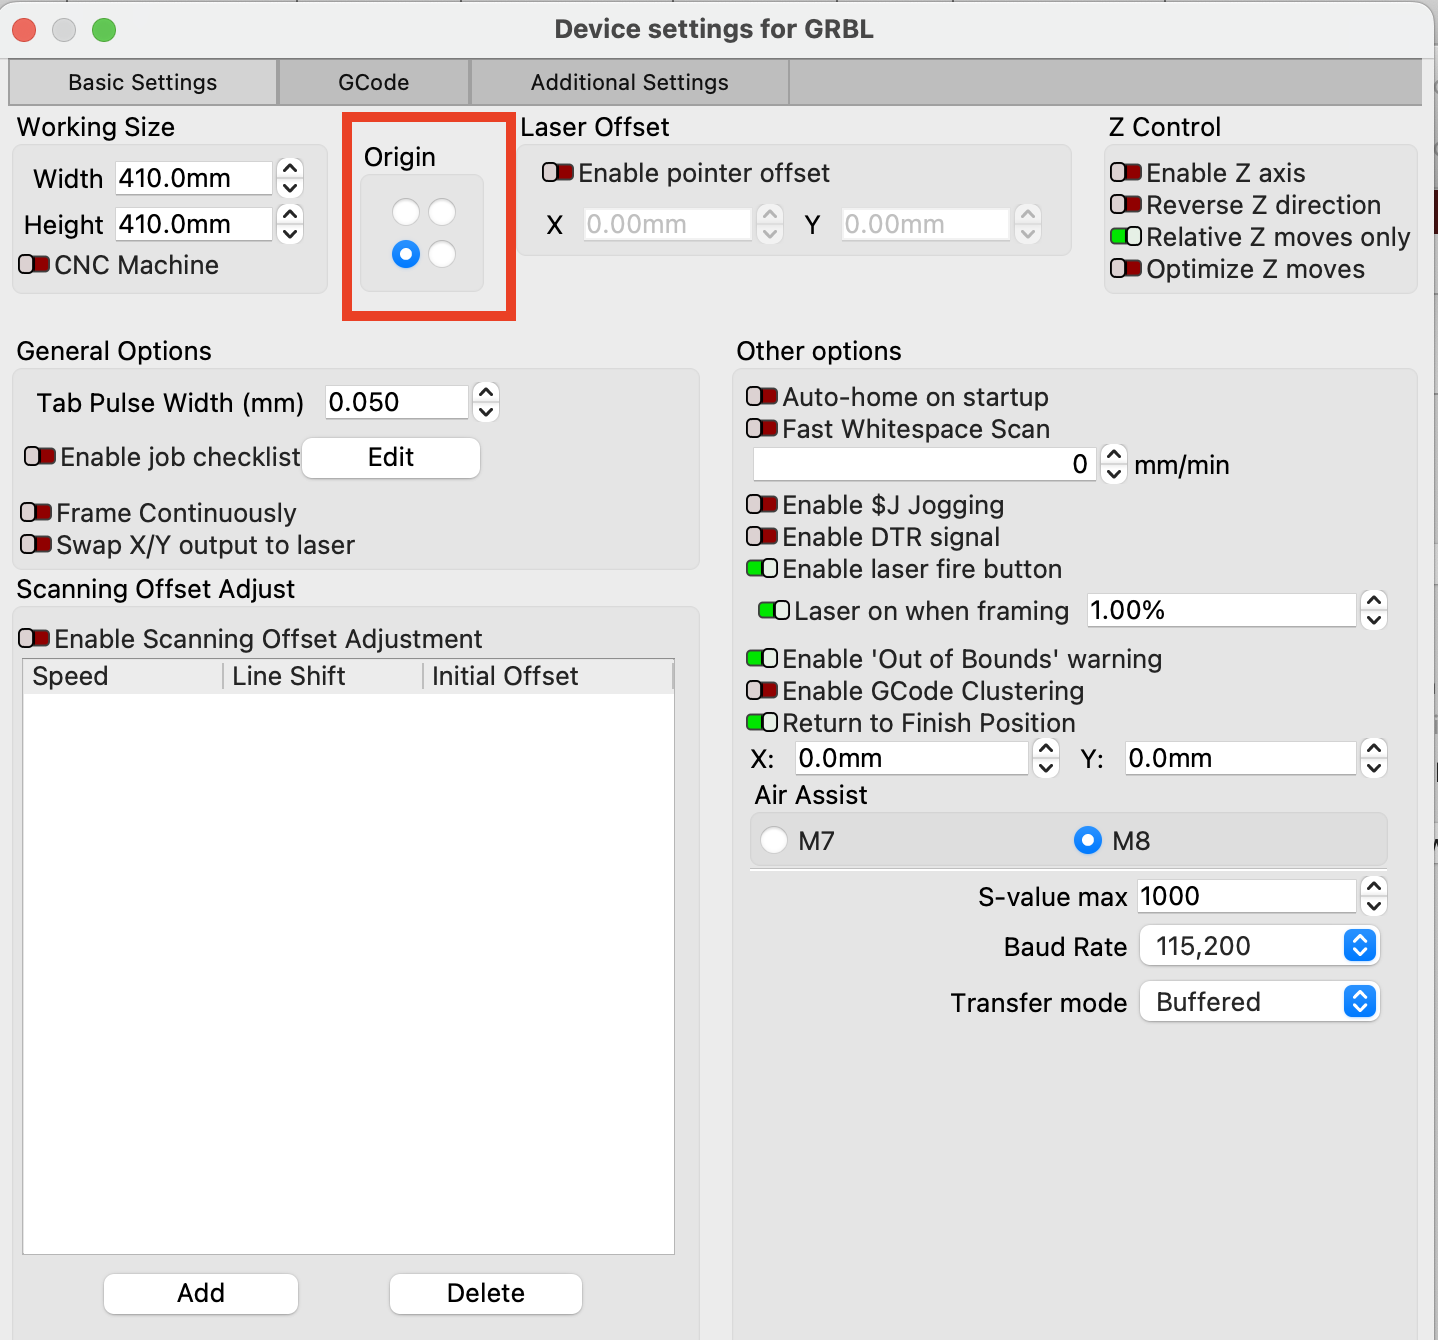Adjust the Width stepper arrows
This screenshot has width=1438, height=1340.
[290, 178]
